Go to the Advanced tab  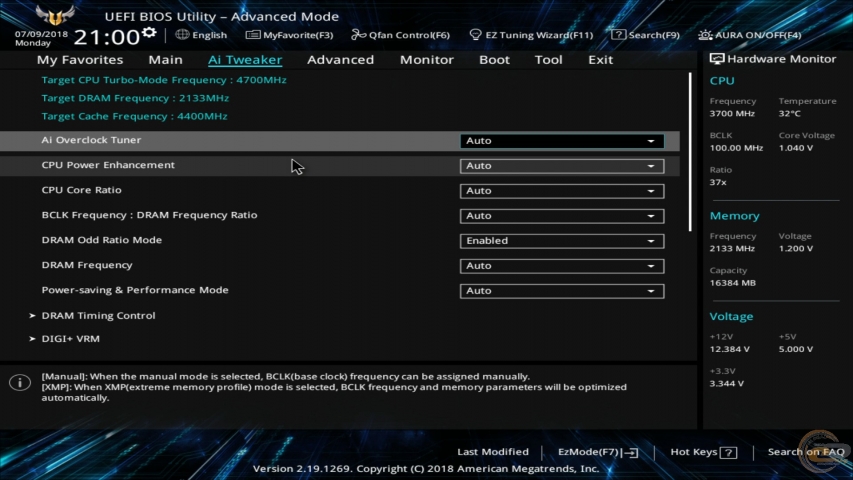[341, 60]
